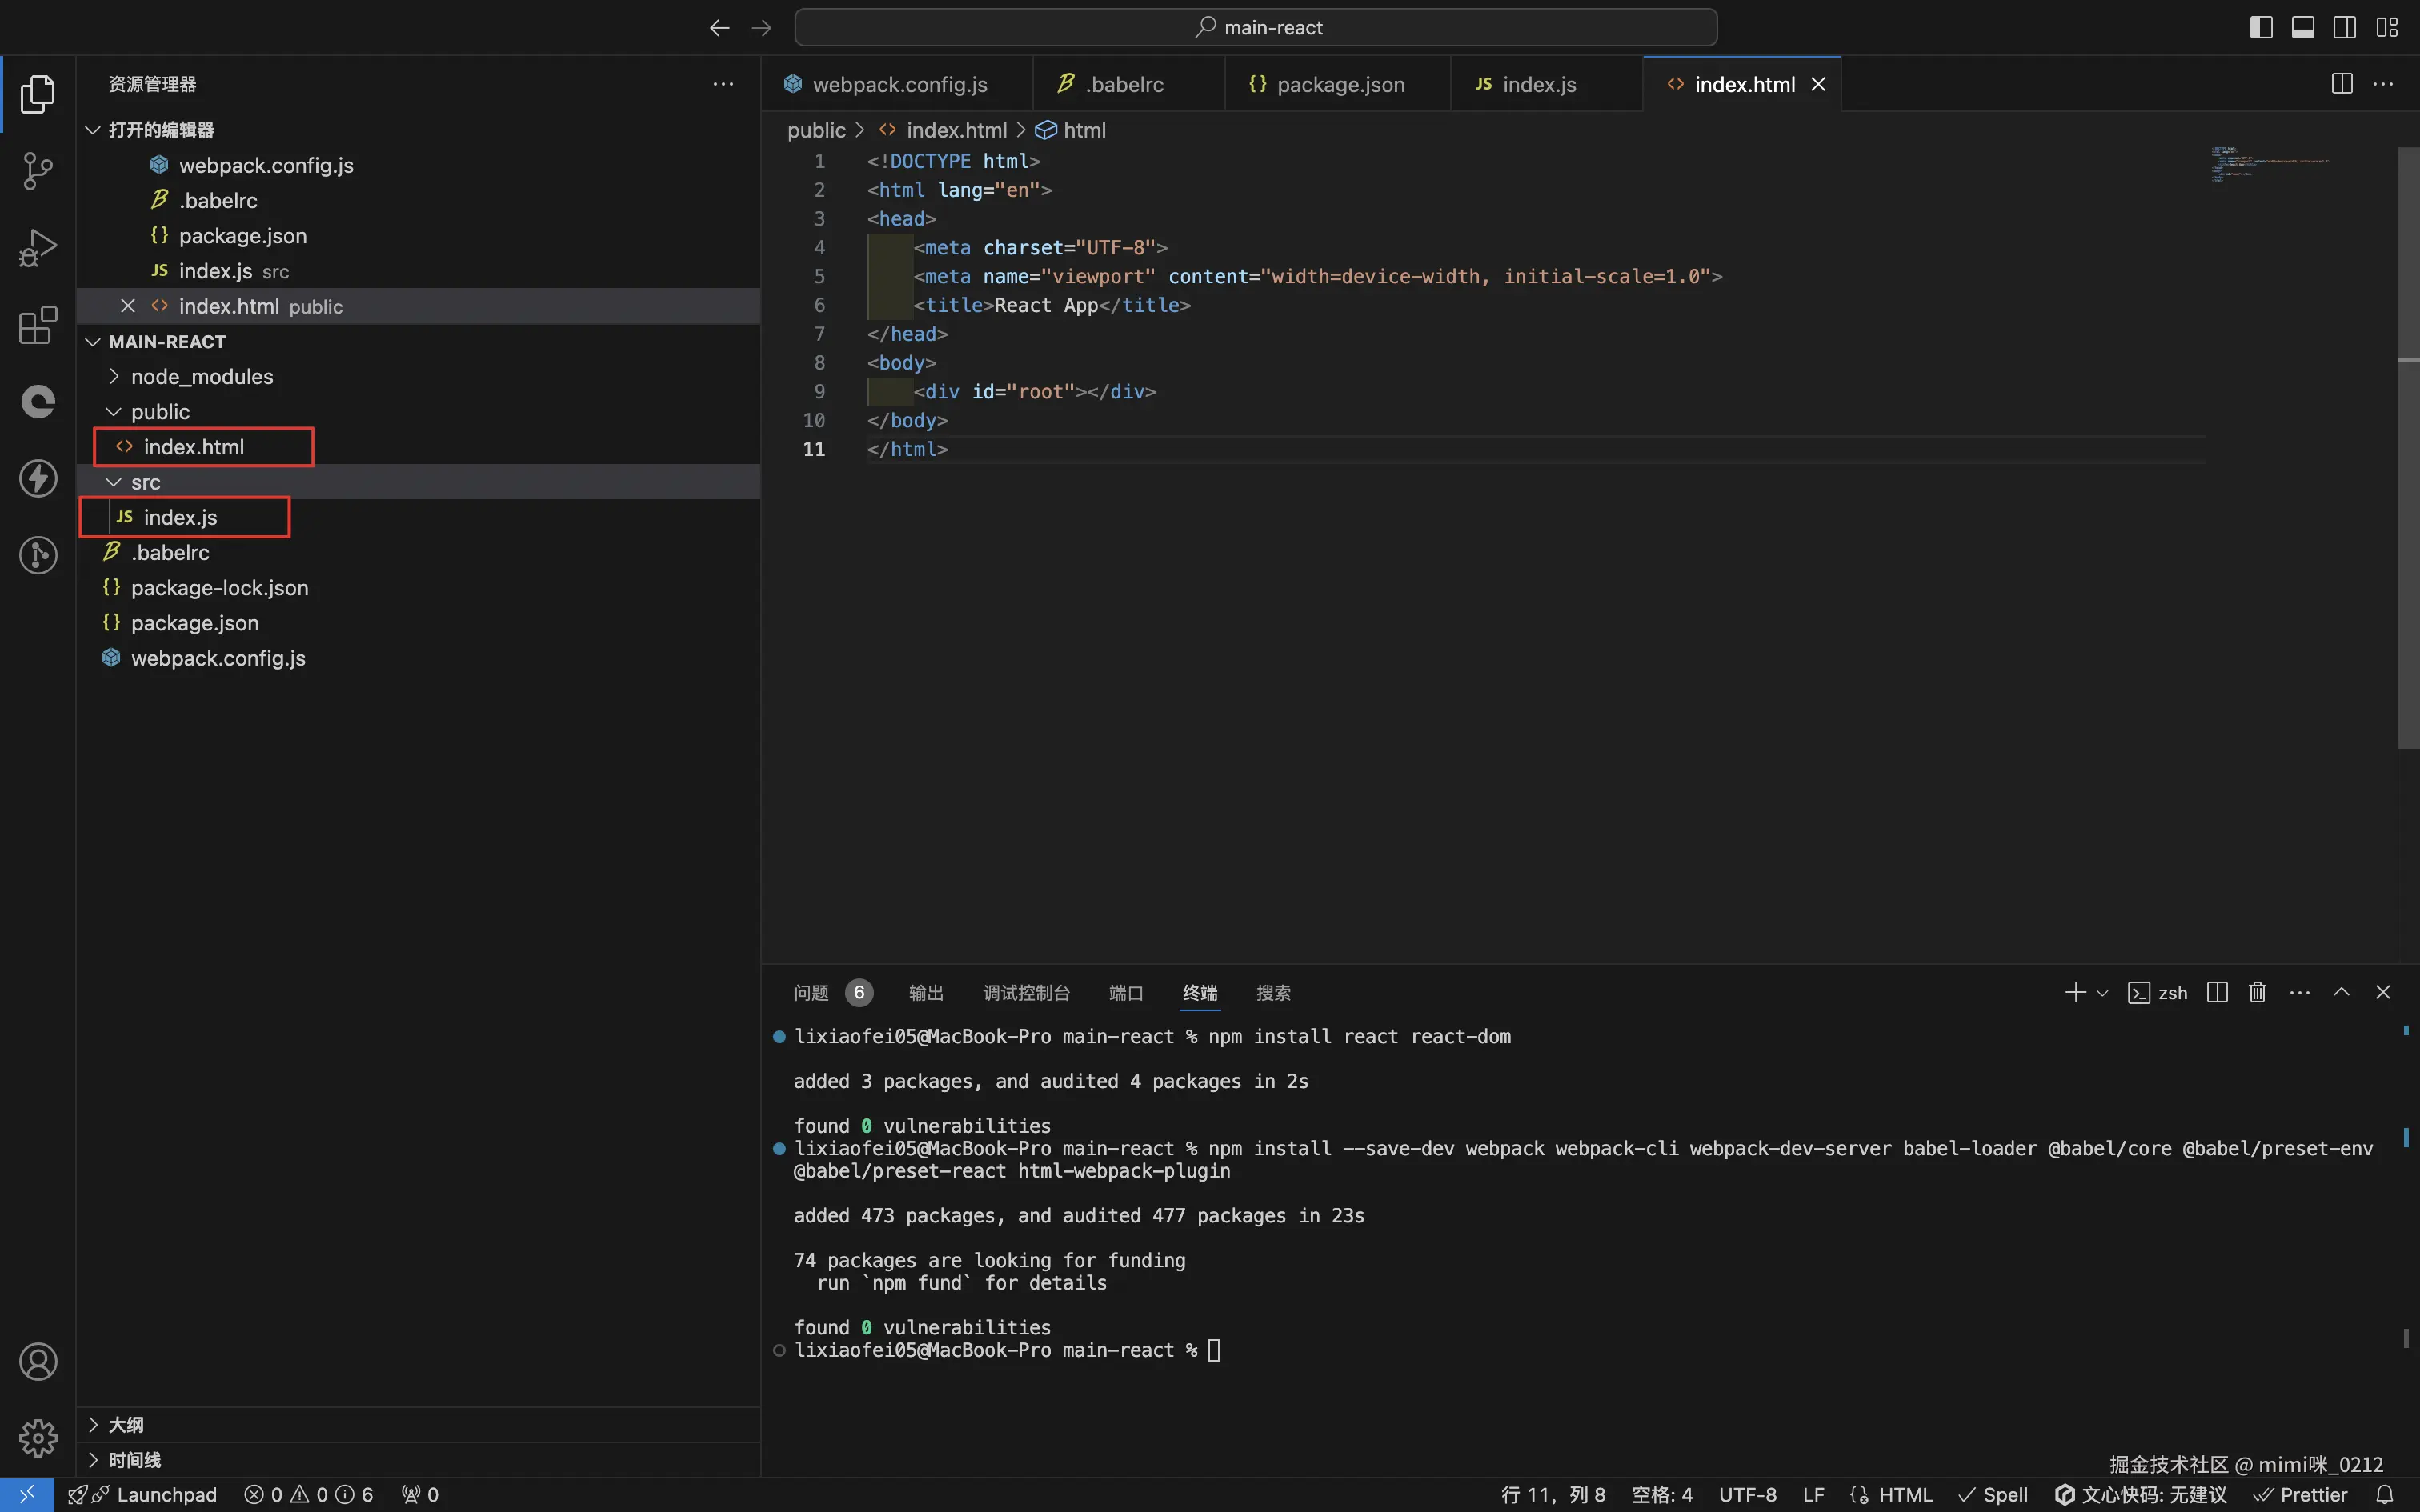Screen dimensions: 2420x1512
Task: Click the editor vertical scrollbar slider
Action: coord(2407,448)
